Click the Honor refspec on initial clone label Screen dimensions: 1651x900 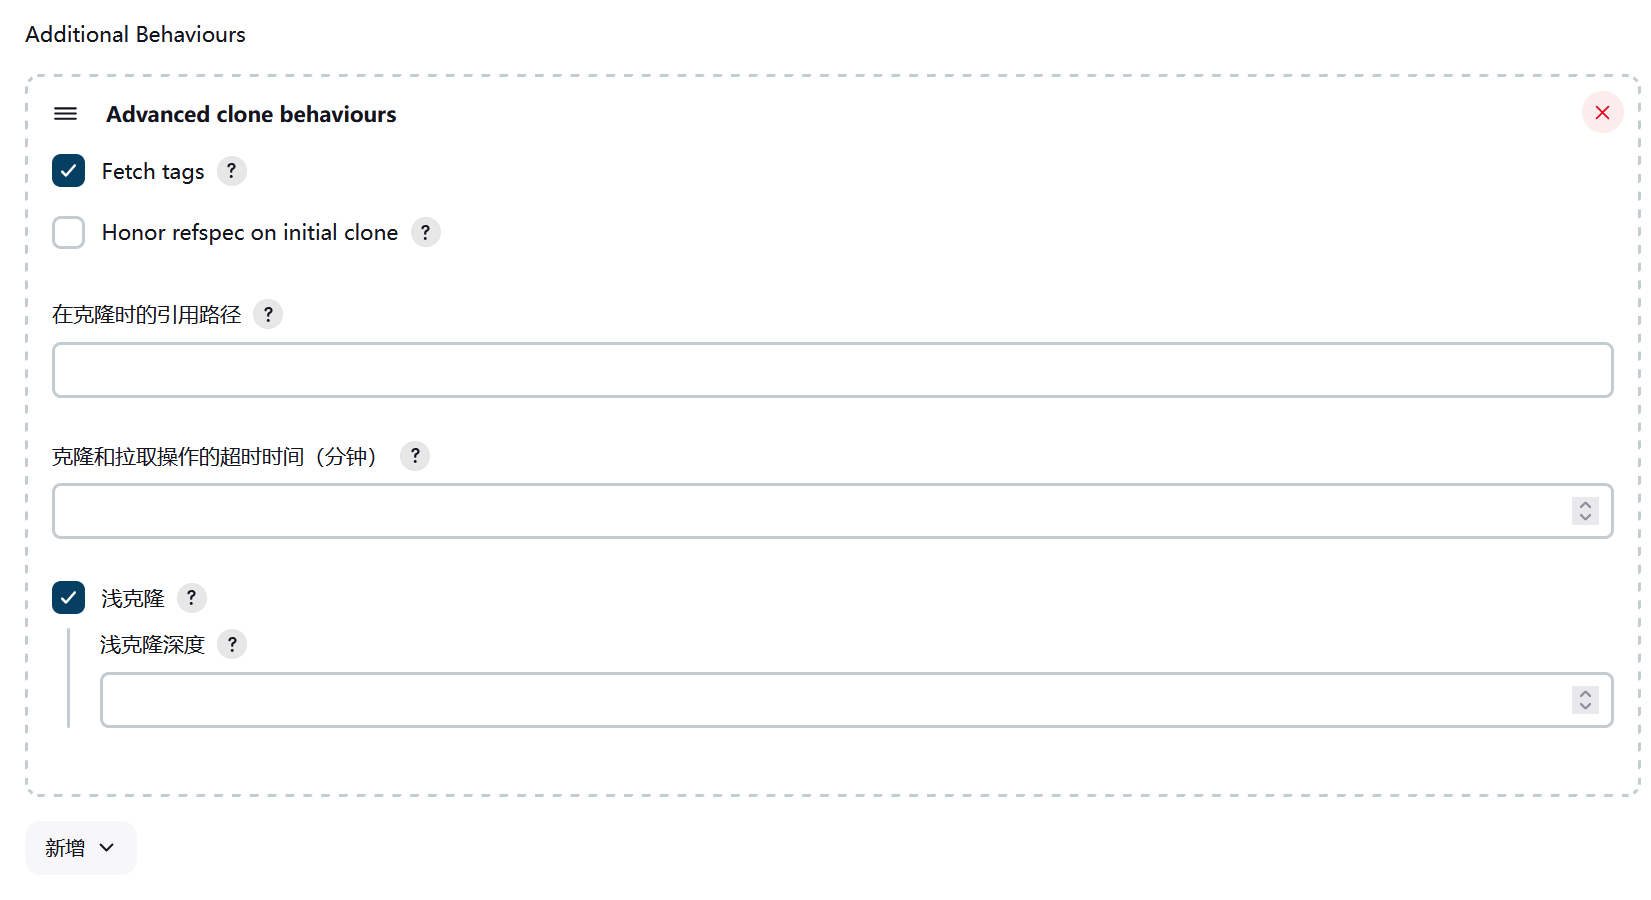pos(250,233)
